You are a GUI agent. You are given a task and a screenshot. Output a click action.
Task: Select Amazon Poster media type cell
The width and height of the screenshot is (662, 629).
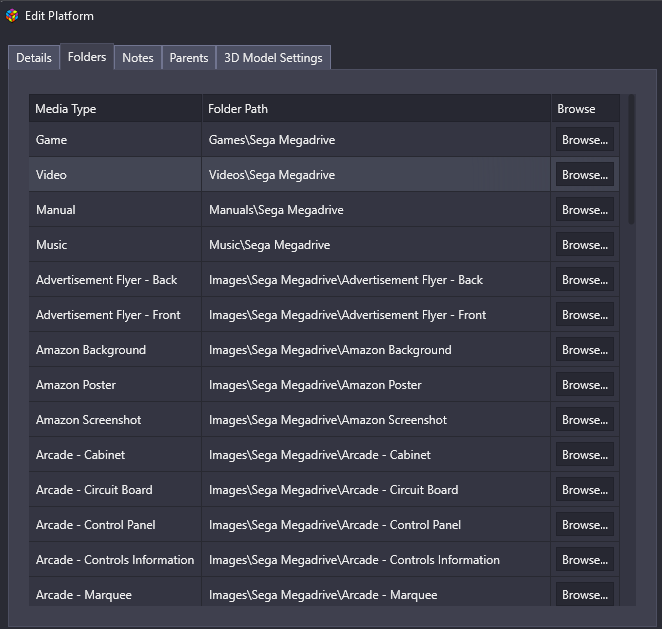(115, 385)
